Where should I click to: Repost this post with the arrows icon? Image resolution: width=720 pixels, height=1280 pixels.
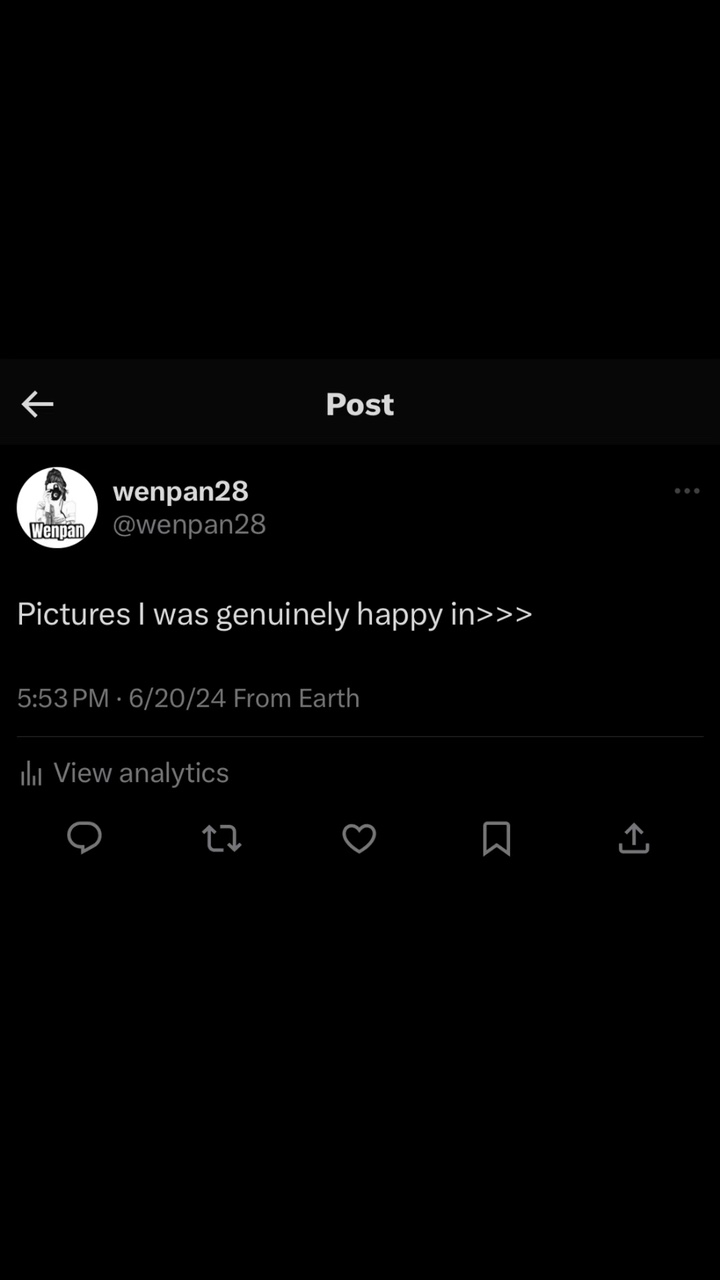[222, 838]
